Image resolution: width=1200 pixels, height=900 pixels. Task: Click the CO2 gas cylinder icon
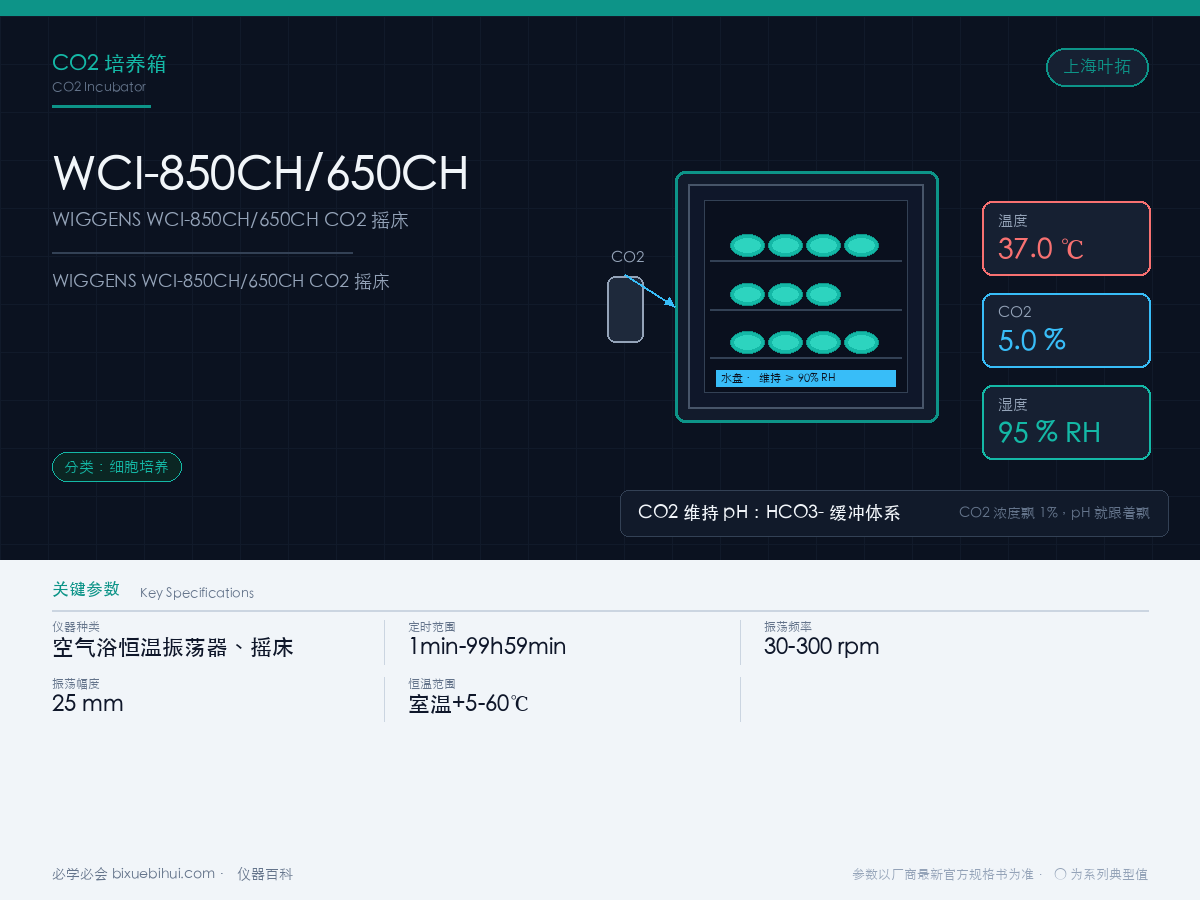[626, 309]
